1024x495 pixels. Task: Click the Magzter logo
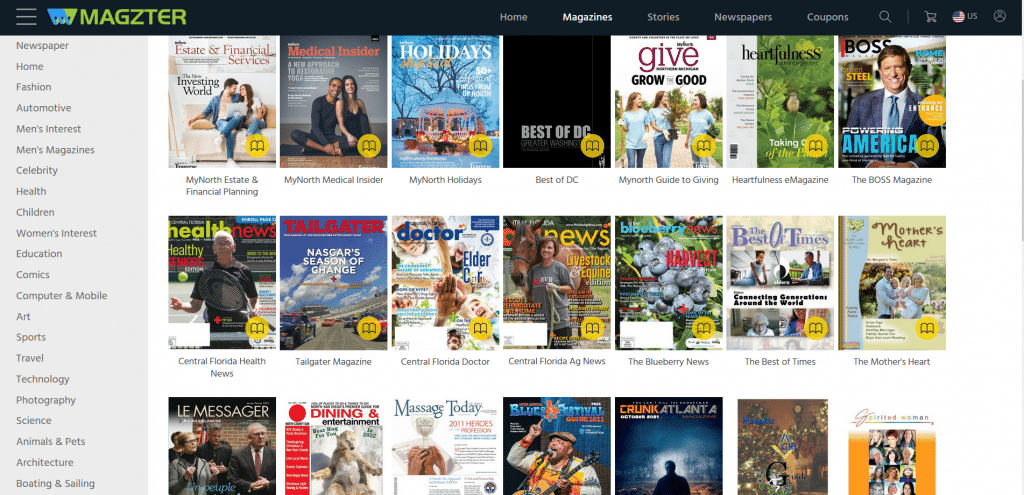tap(116, 17)
